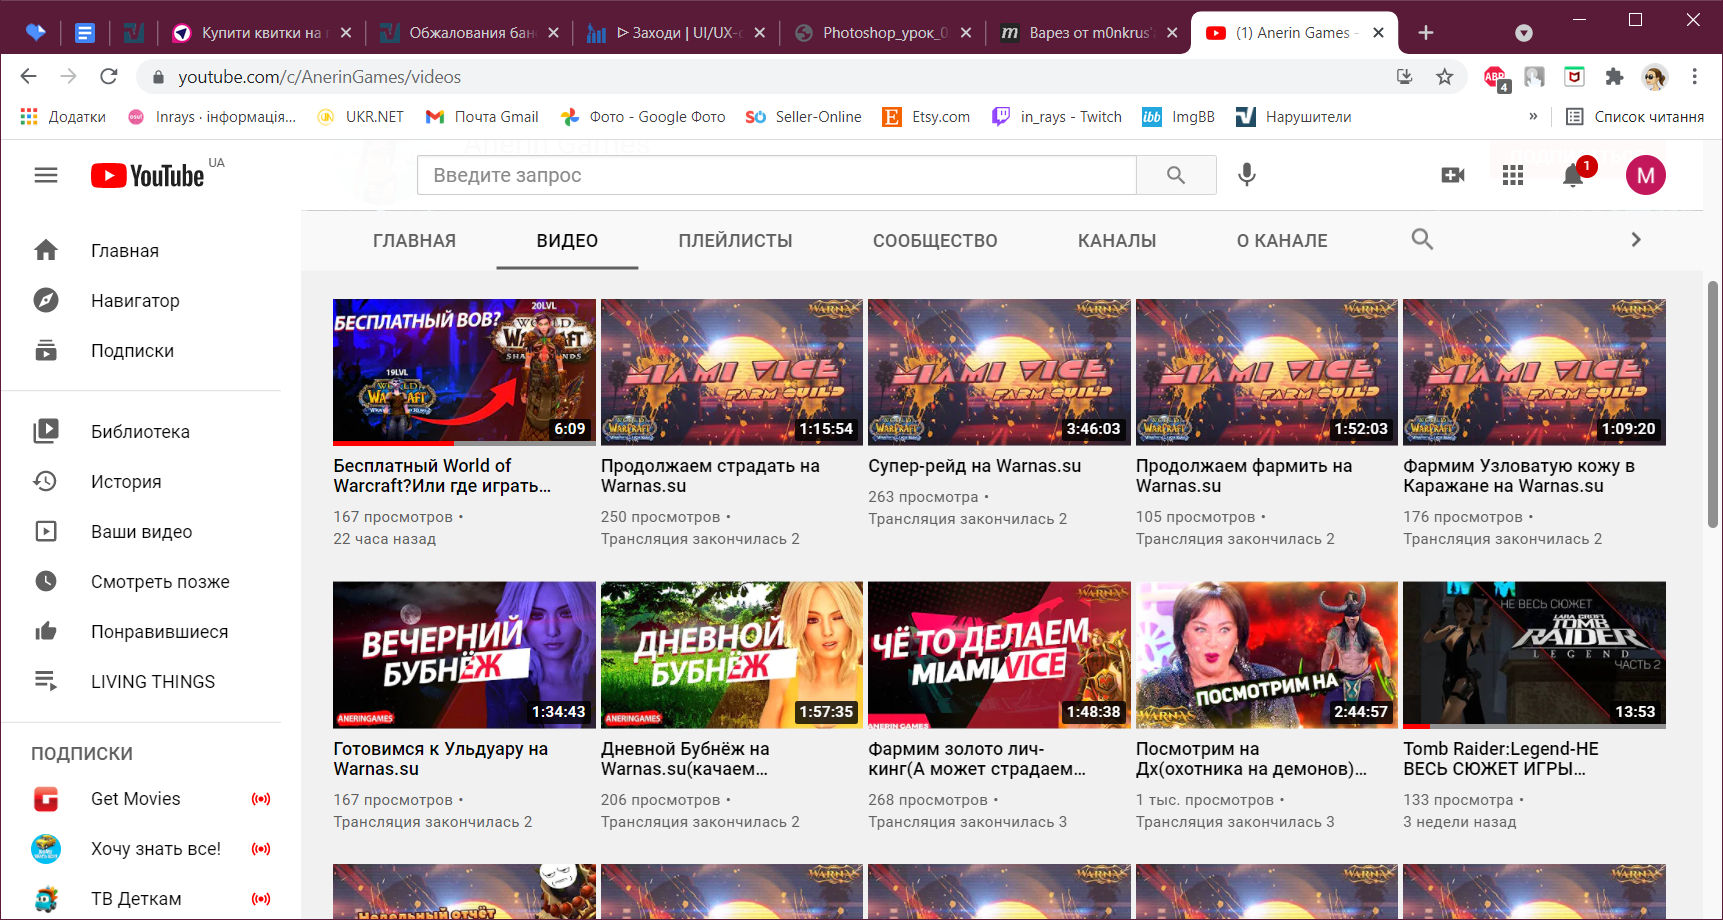Select the ВИДЕО channel tab
Screen dimensions: 1723x920
pyautogui.click(x=567, y=241)
